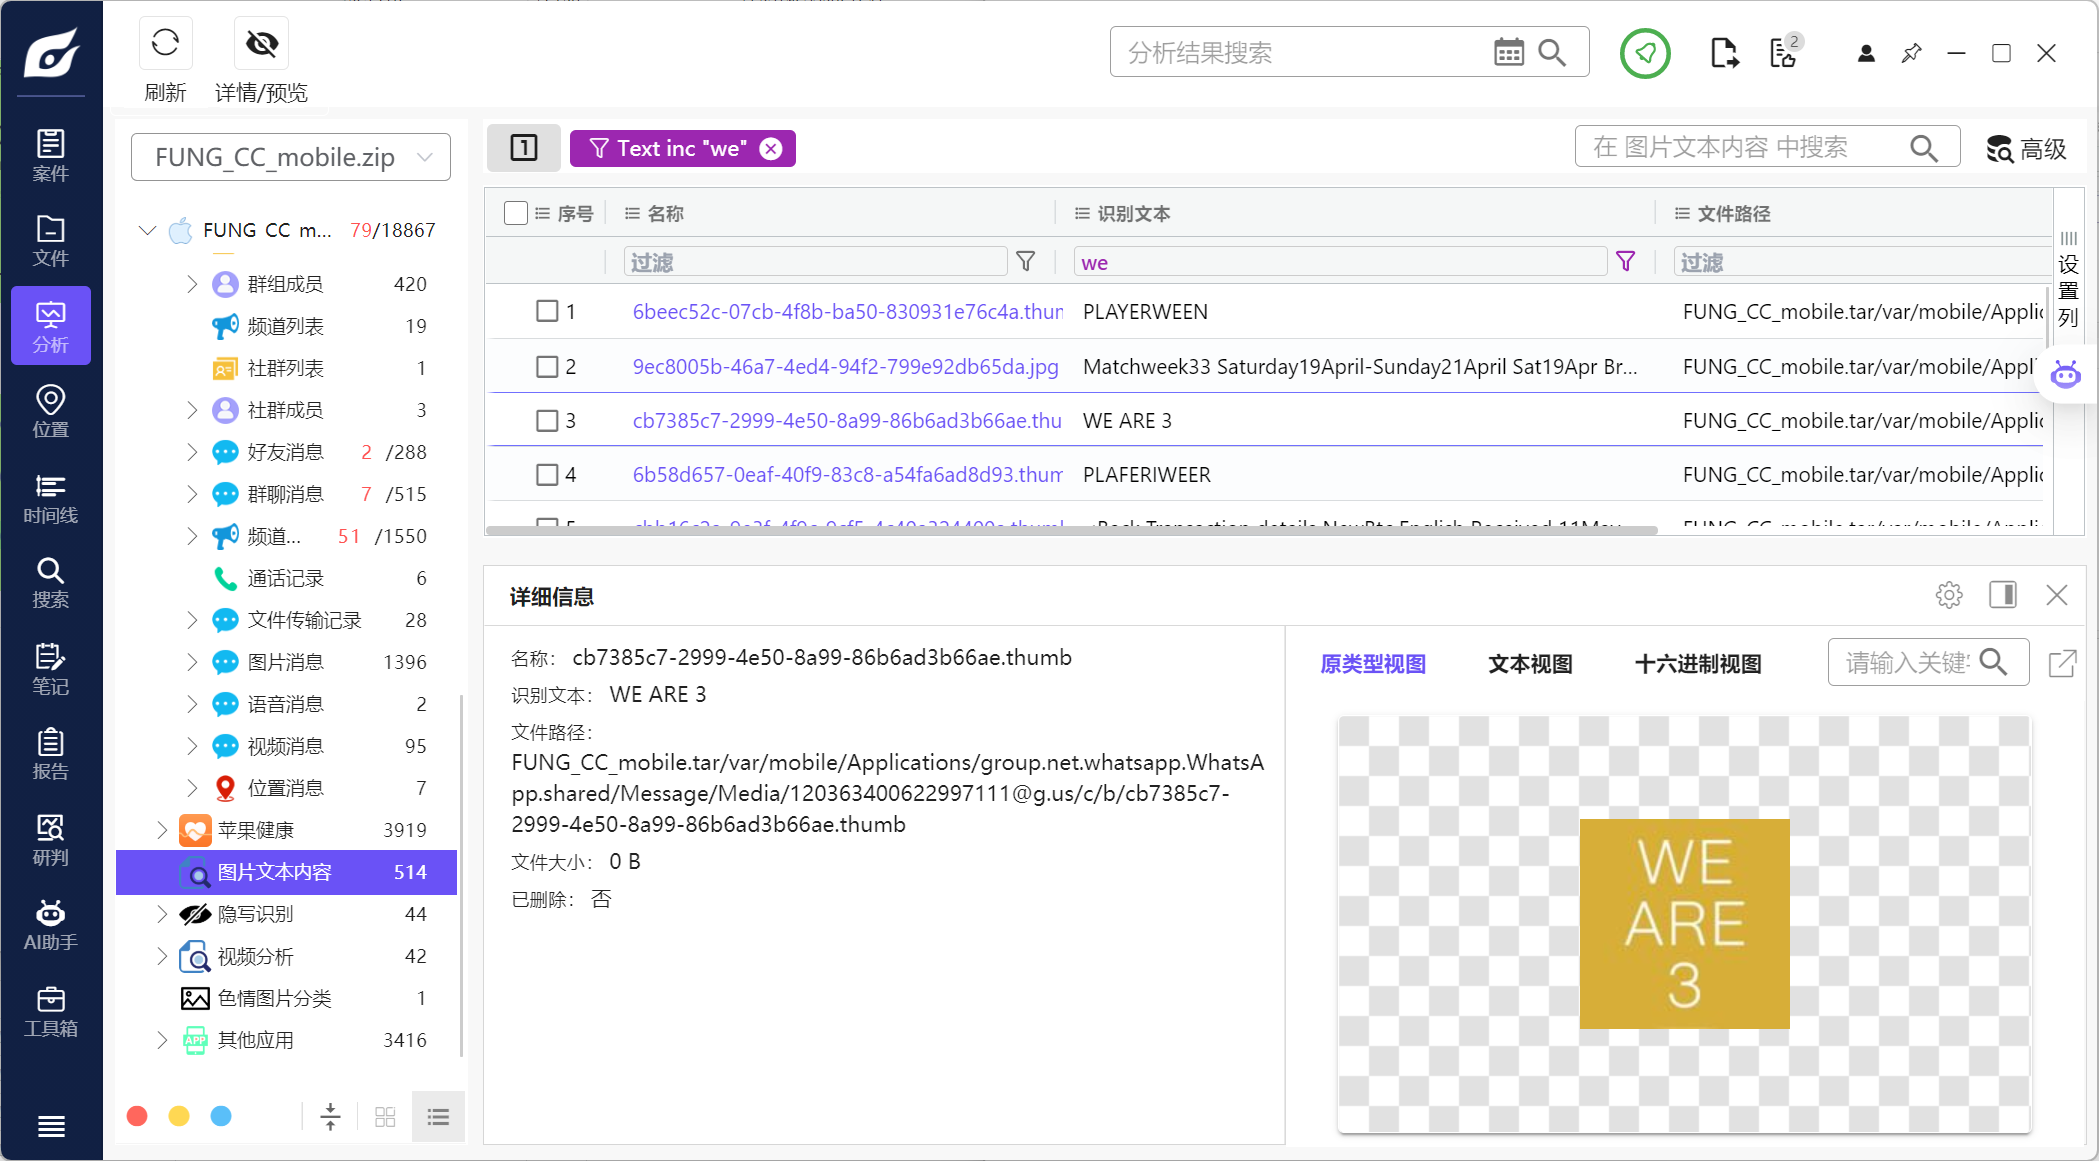The width and height of the screenshot is (2099, 1161).
Task: Check the checkbox for row 3
Action: click(x=547, y=421)
